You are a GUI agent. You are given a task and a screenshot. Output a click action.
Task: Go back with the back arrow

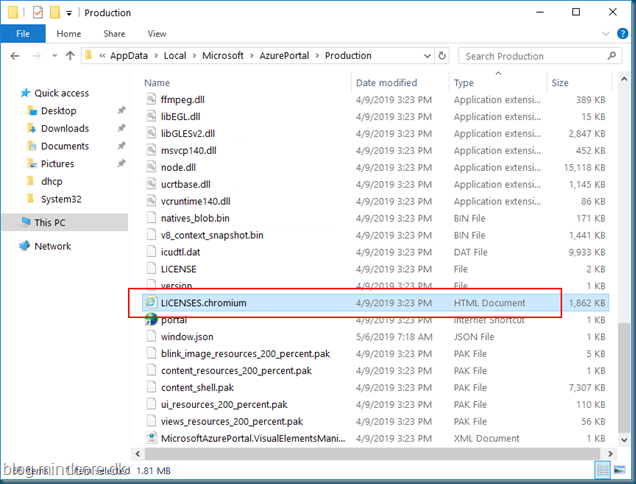(15, 56)
